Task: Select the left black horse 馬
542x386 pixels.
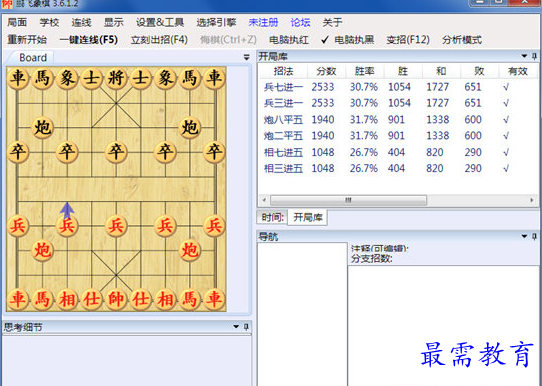Action: (42, 78)
